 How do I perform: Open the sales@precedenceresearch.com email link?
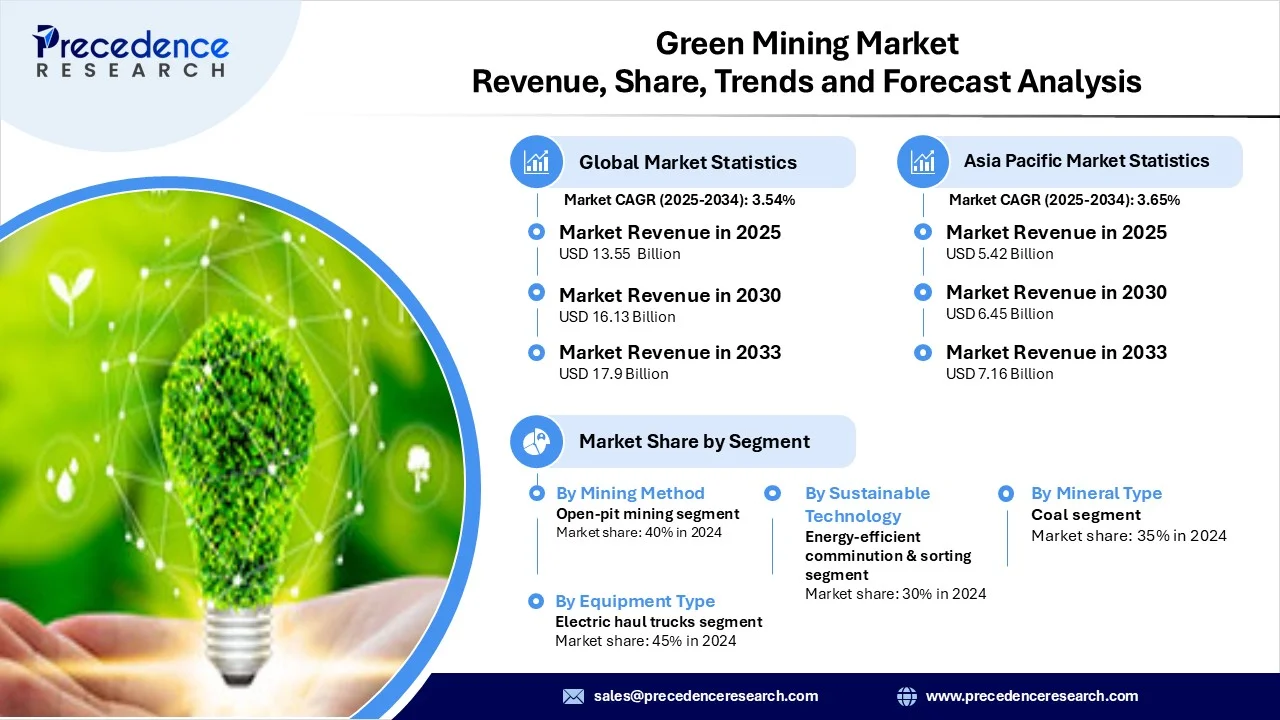pos(705,696)
